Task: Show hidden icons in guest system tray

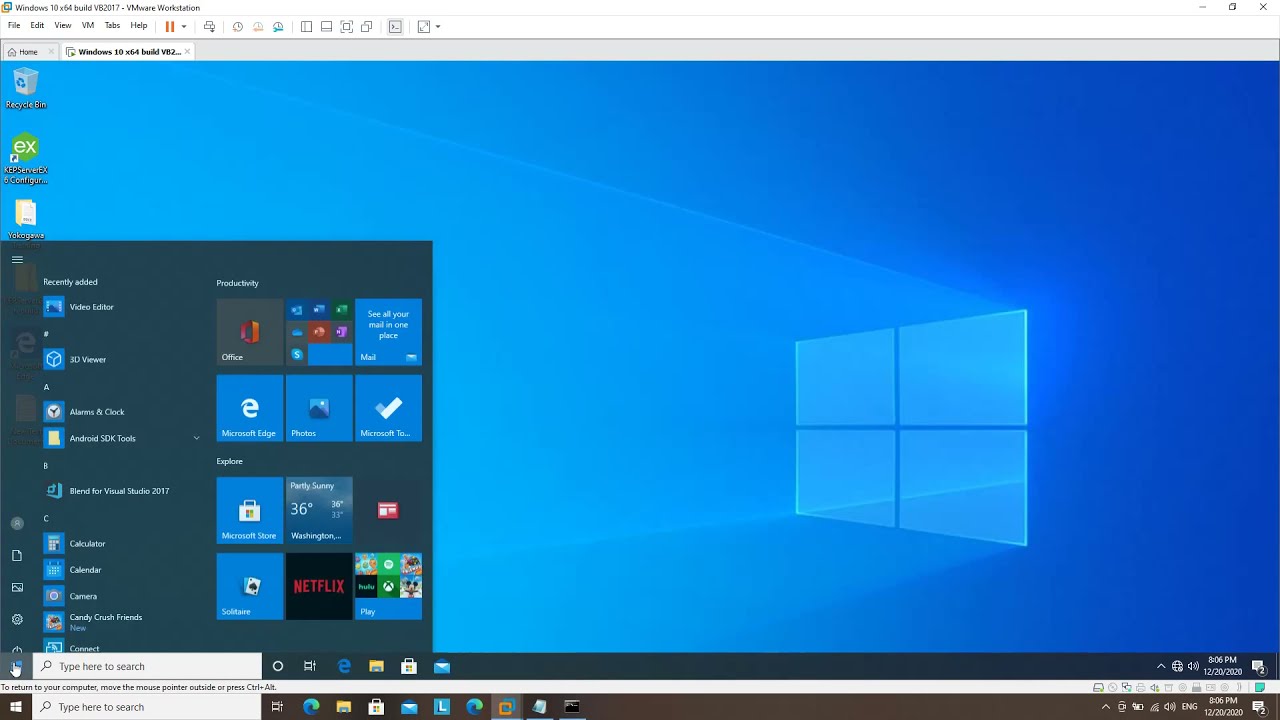Action: 1160,666
